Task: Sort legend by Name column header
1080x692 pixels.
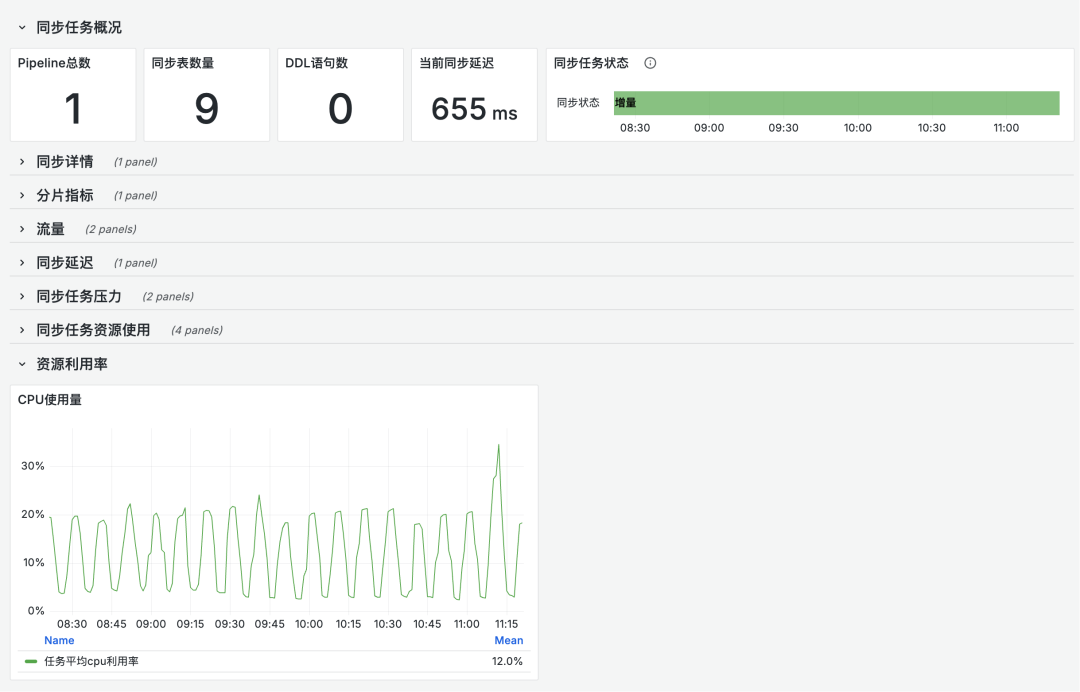Action: tap(59, 640)
